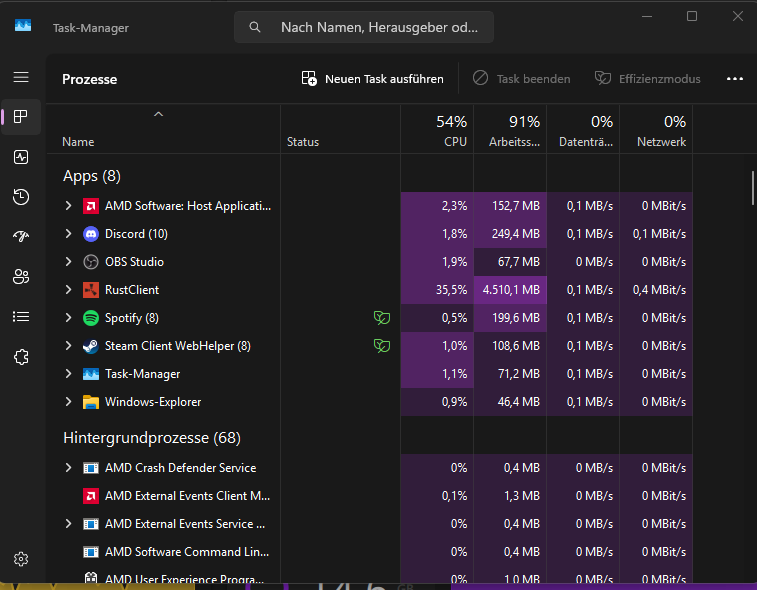Click the Discord app icon
Viewport: 757px width, 590px height.
point(91,234)
